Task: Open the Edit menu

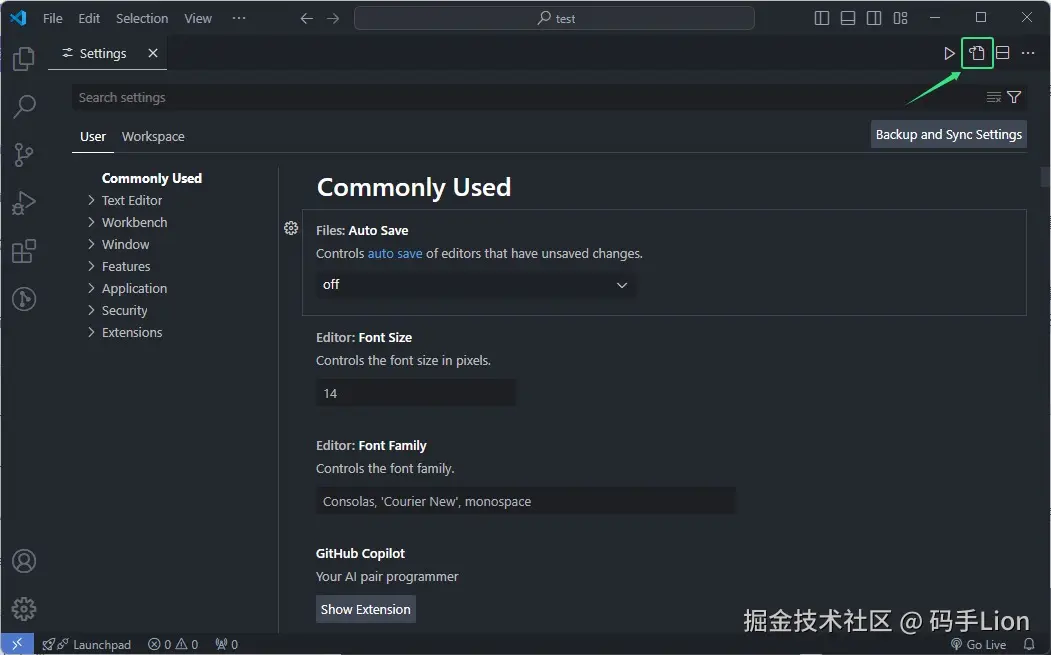Action: click(x=88, y=19)
